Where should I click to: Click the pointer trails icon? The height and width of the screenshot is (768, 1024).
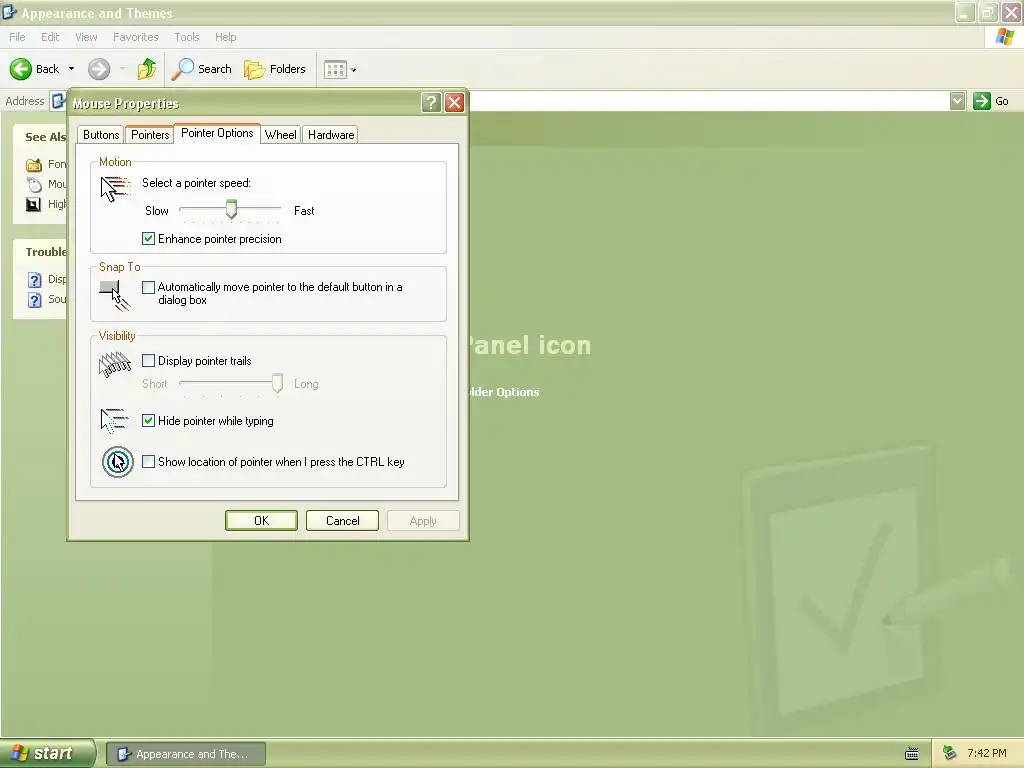pos(115,364)
